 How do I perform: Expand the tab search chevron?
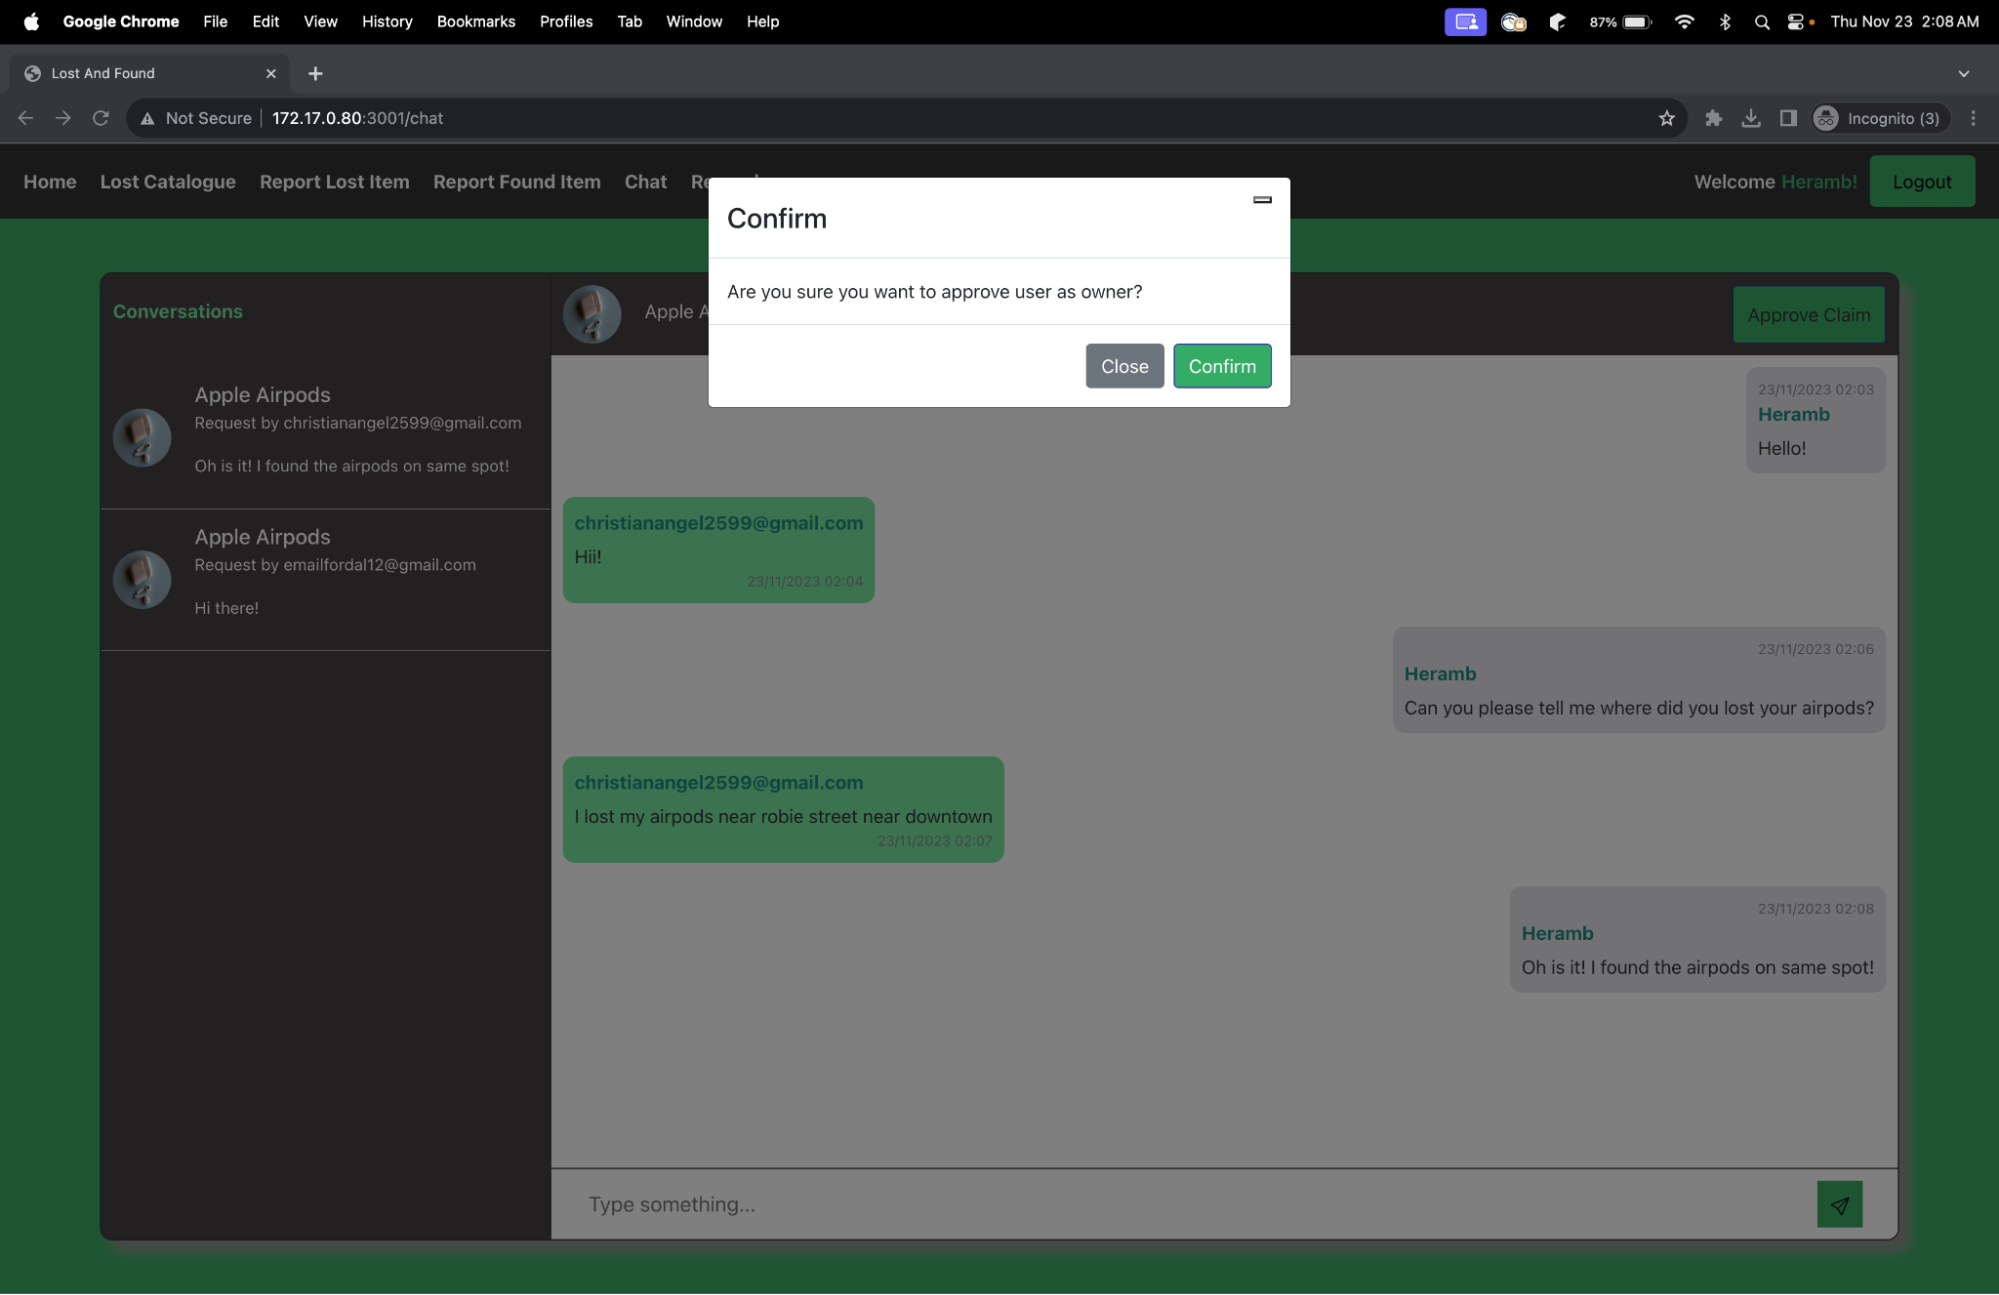pyautogui.click(x=1963, y=73)
